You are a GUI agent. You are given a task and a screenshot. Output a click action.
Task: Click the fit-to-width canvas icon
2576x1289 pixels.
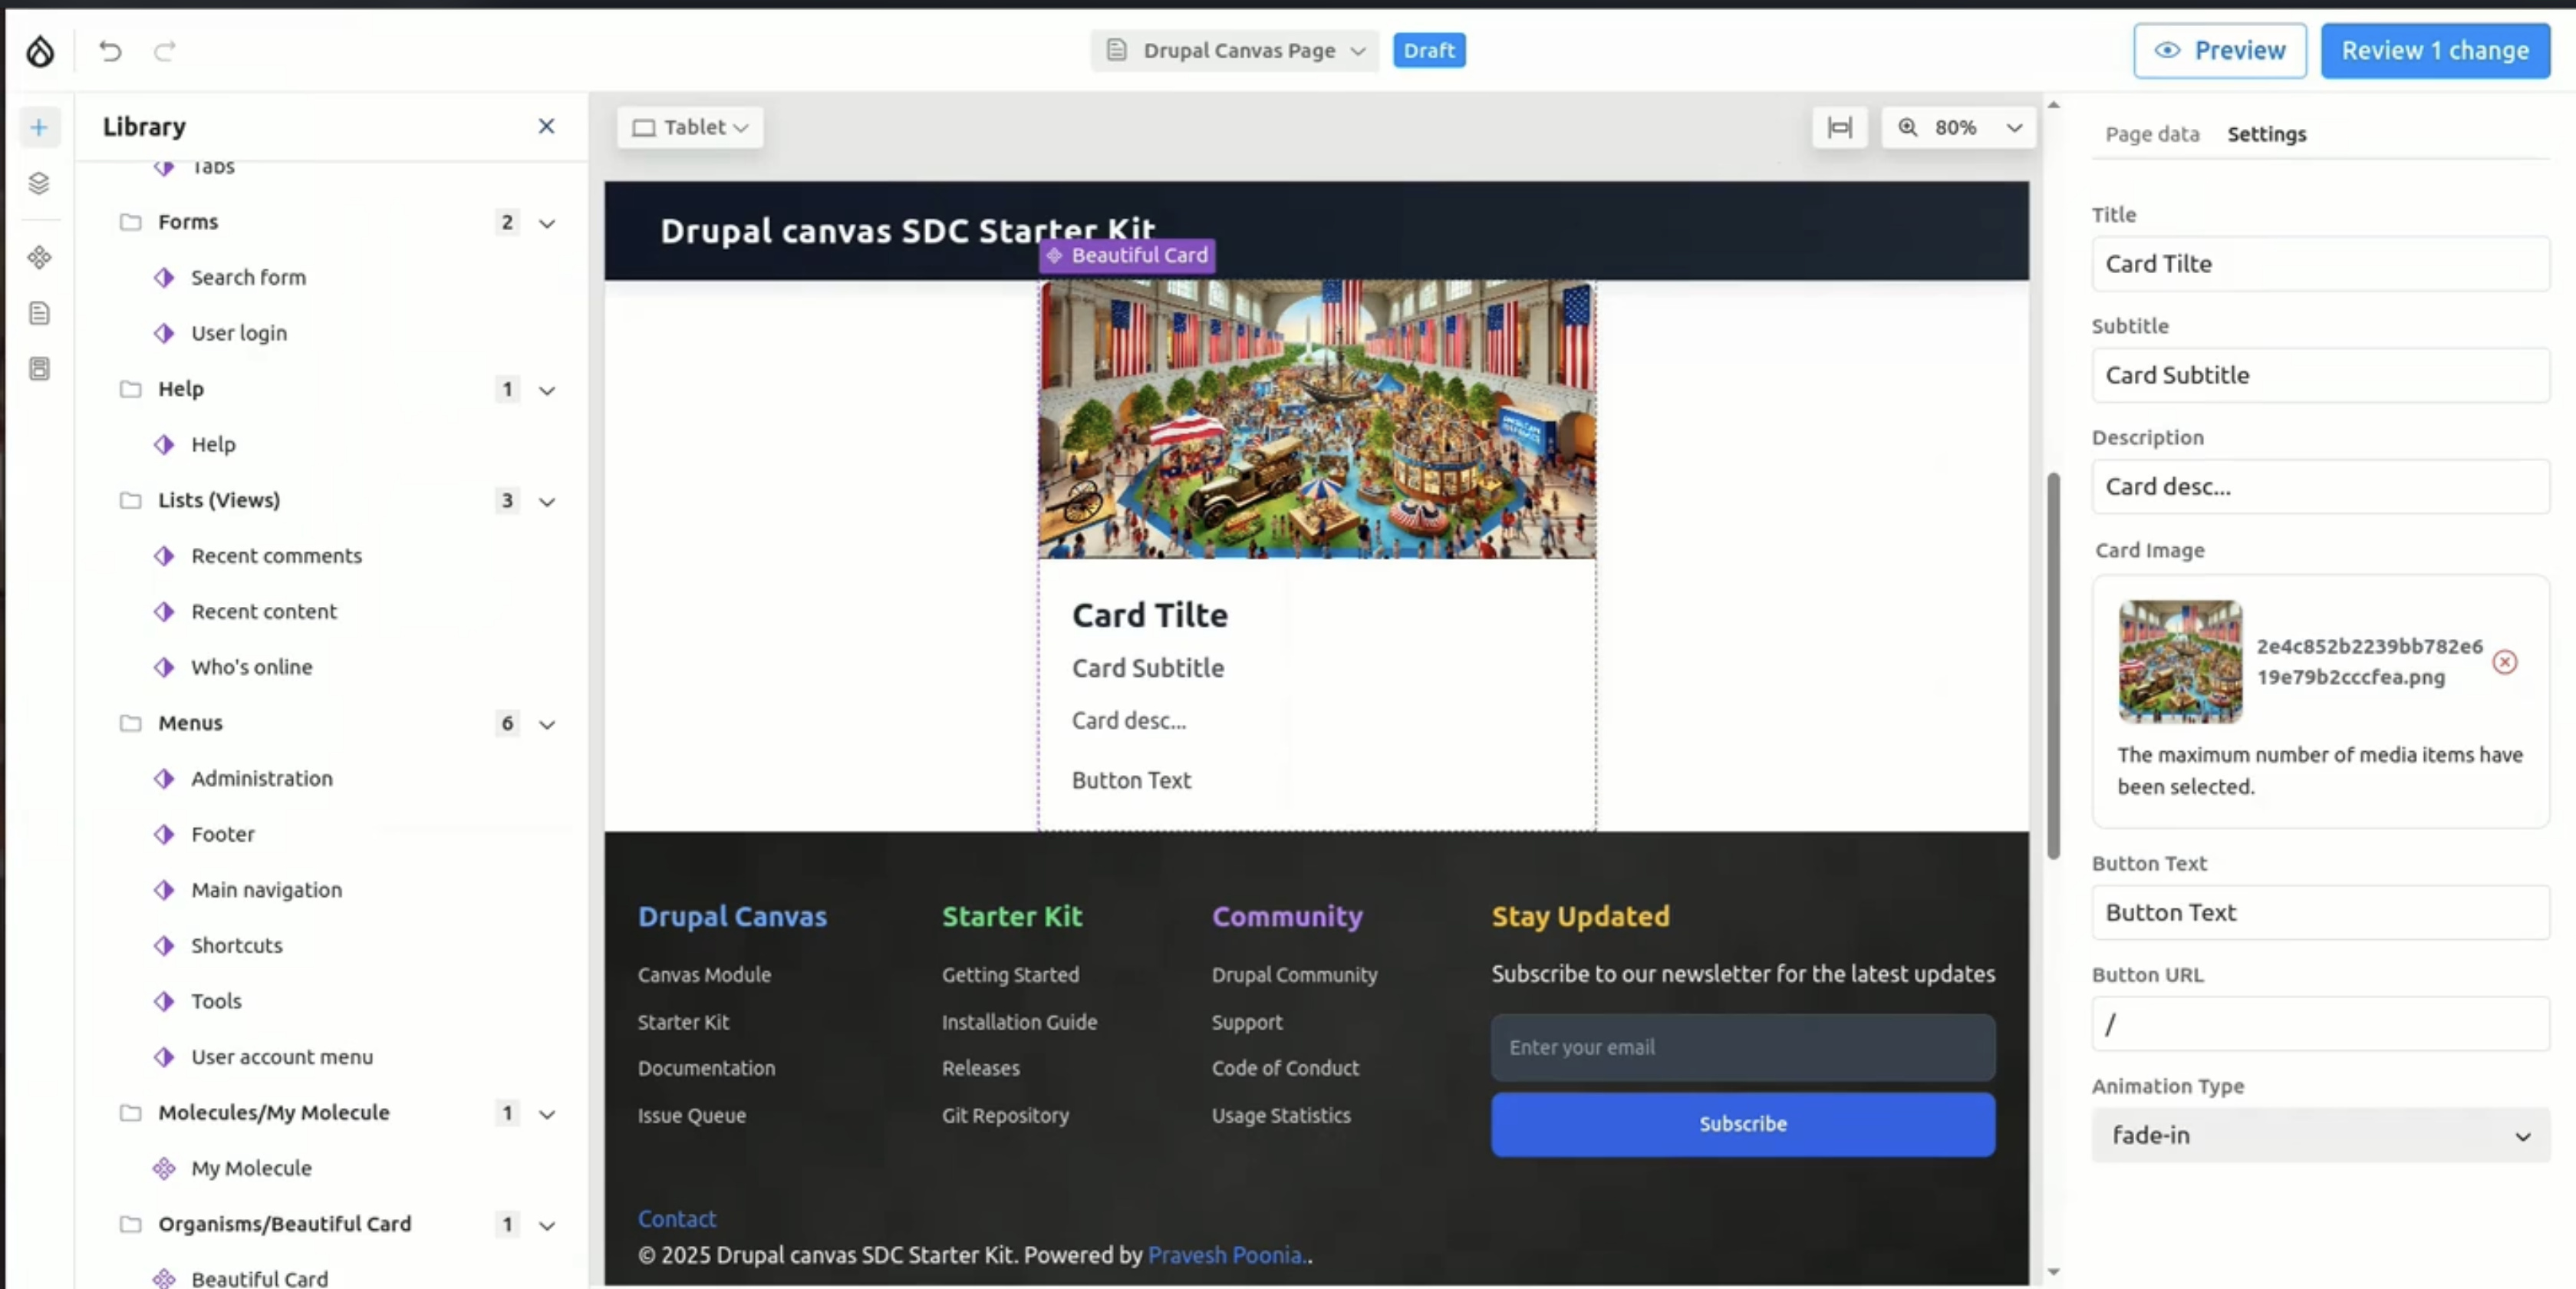tap(1839, 127)
